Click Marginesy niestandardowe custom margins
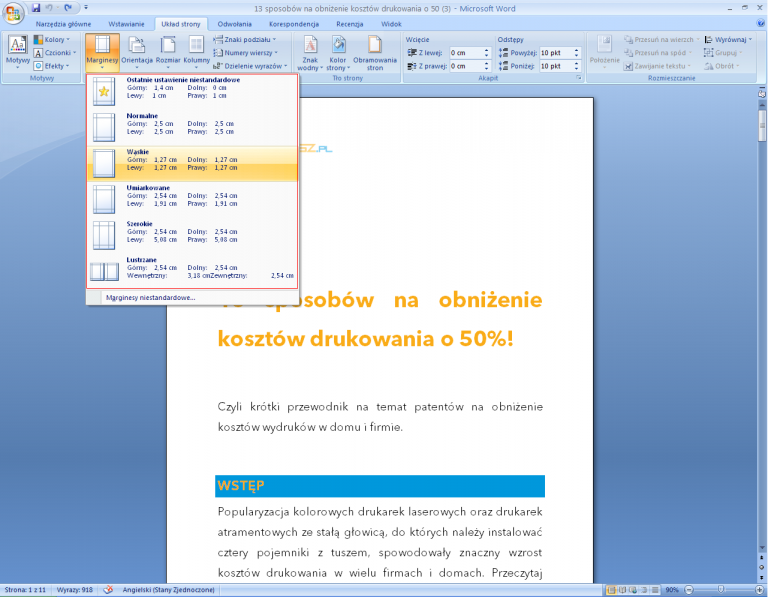The image size is (768, 597). (x=151, y=297)
